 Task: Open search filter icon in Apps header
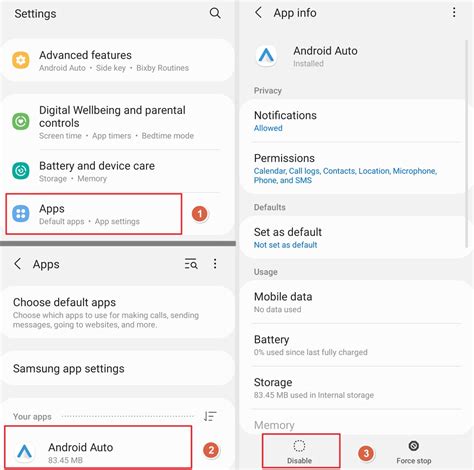pyautogui.click(x=191, y=264)
